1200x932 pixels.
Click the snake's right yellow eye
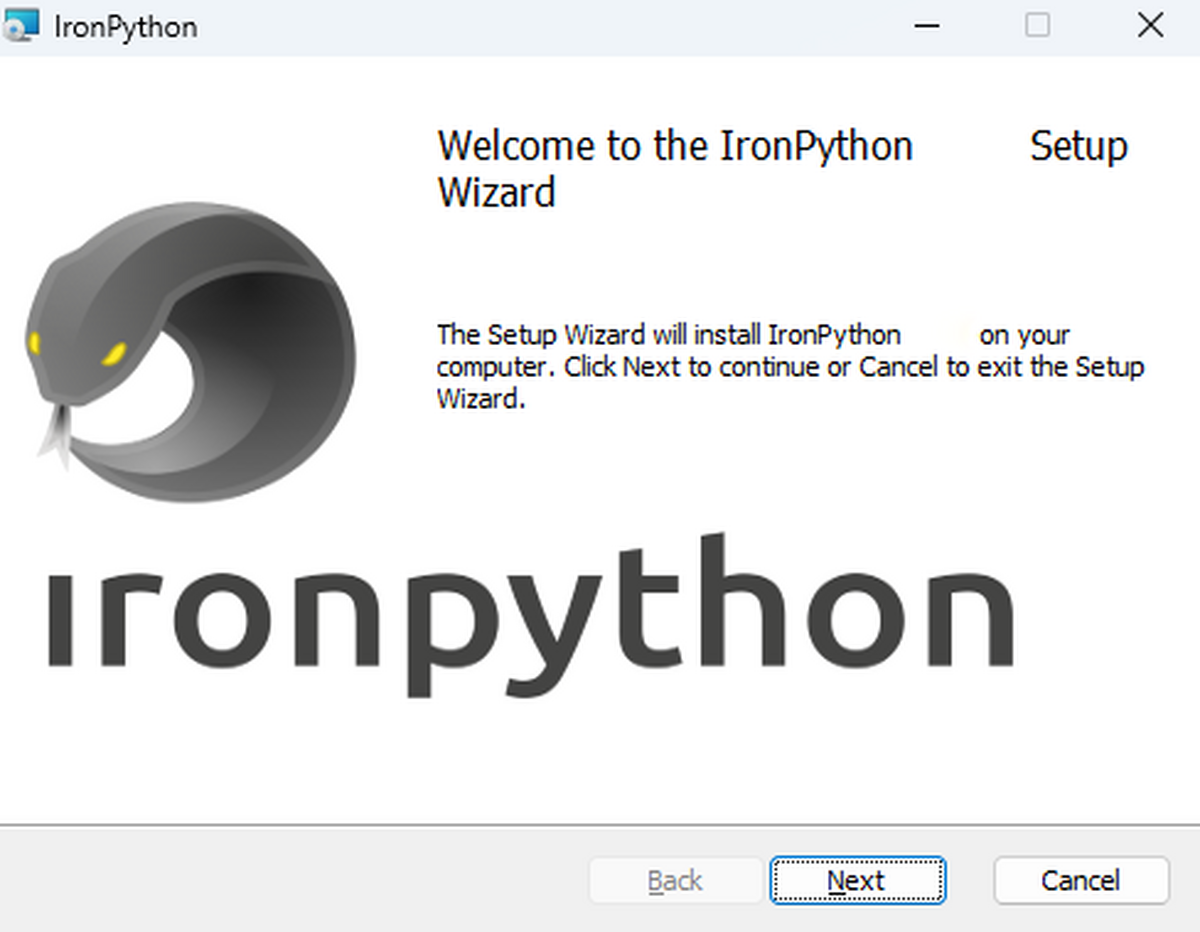pos(114,353)
